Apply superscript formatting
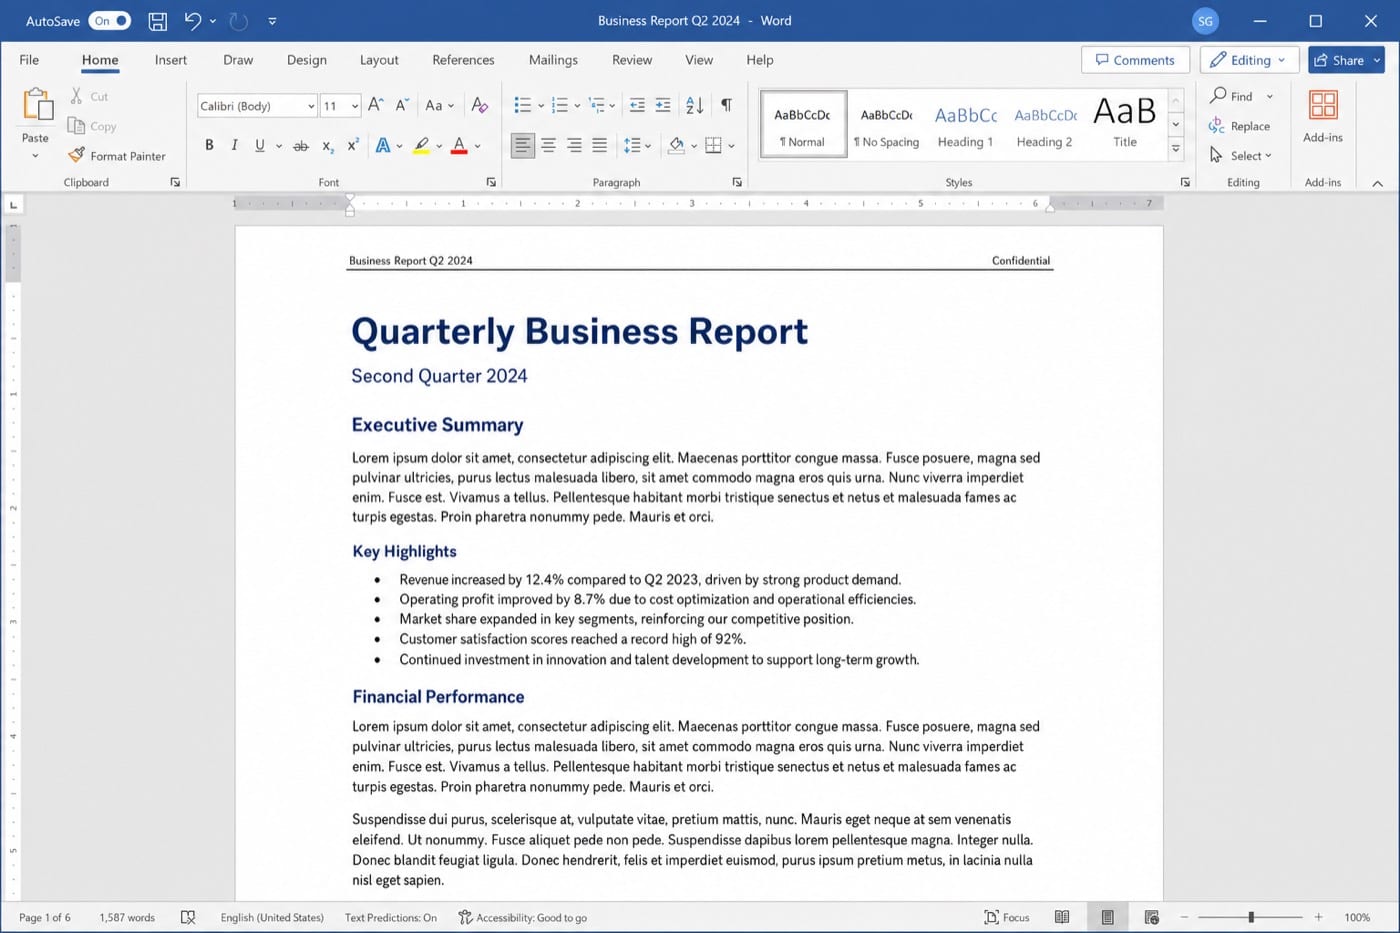This screenshot has width=1400, height=933. (353, 146)
